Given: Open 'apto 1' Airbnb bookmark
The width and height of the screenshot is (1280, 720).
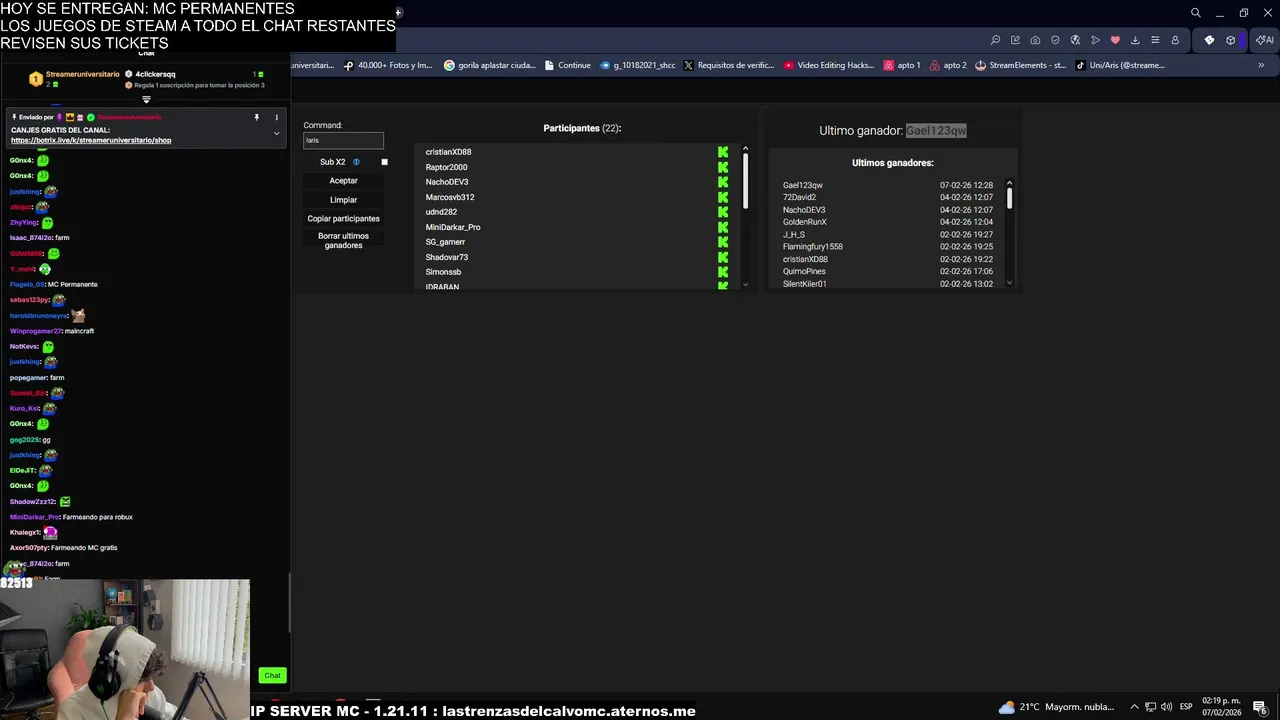Looking at the screenshot, I should pyautogui.click(x=902, y=65).
